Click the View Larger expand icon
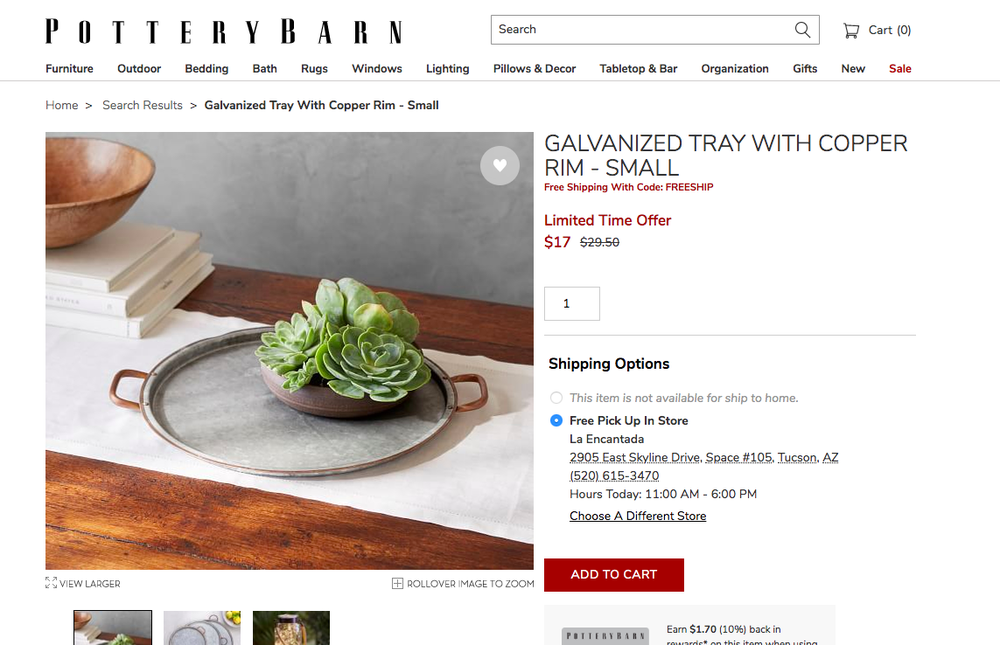The height and width of the screenshot is (645, 1000). click(x=51, y=583)
